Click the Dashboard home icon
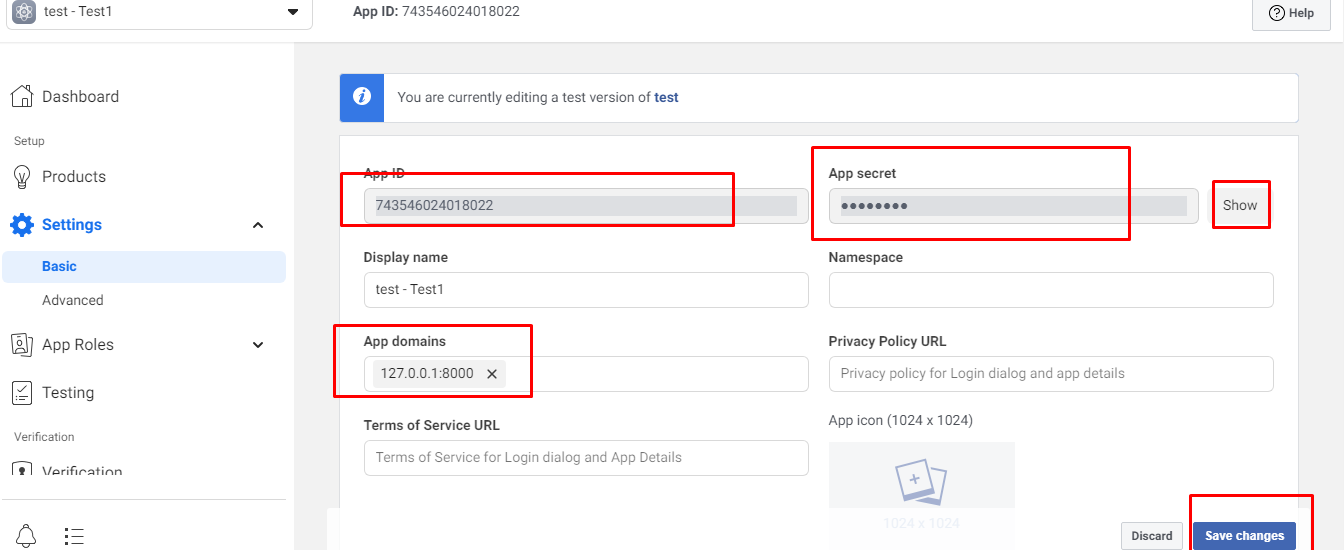Screen dimensions: 1344x550 [22, 97]
